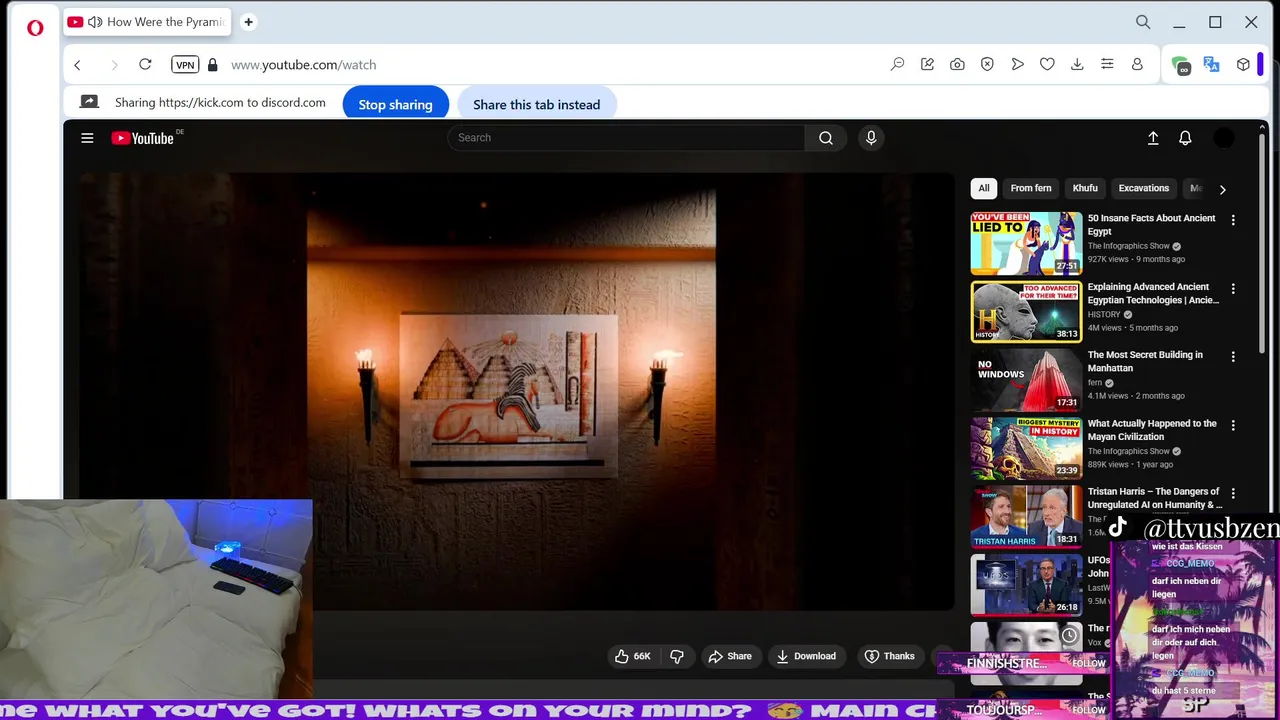Image resolution: width=1280 pixels, height=720 pixels.
Task: Open the YouTube hamburger guide menu
Action: (87, 138)
